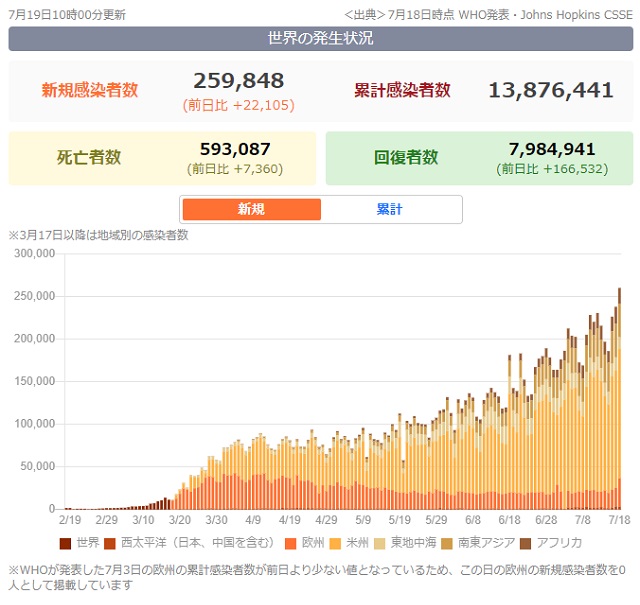Click the アフリカ legend color swatch
640x605 pixels.
pos(526,543)
